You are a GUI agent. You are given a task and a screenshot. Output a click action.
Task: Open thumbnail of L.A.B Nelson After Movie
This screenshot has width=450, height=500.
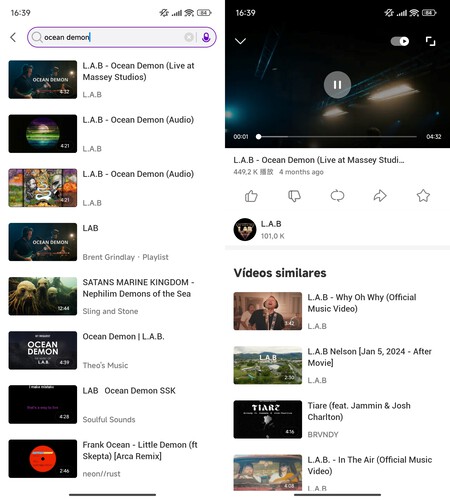pos(268,365)
